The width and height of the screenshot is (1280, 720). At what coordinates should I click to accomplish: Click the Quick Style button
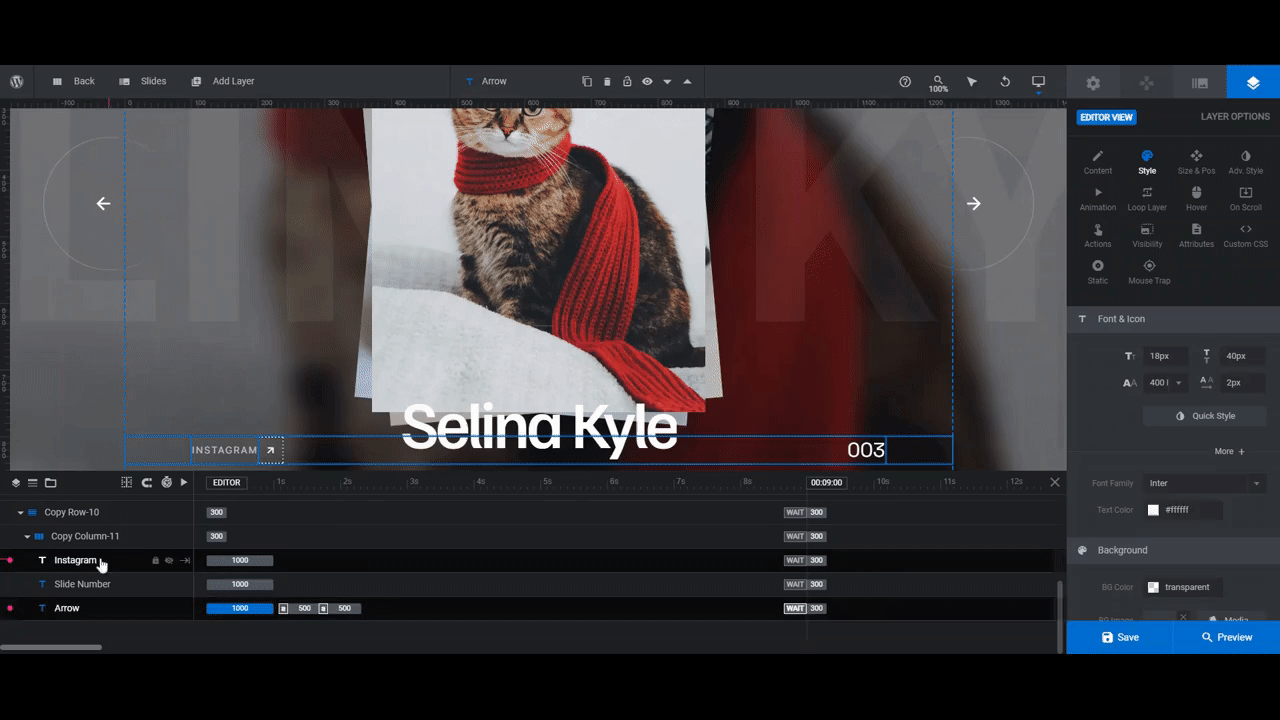click(1205, 416)
